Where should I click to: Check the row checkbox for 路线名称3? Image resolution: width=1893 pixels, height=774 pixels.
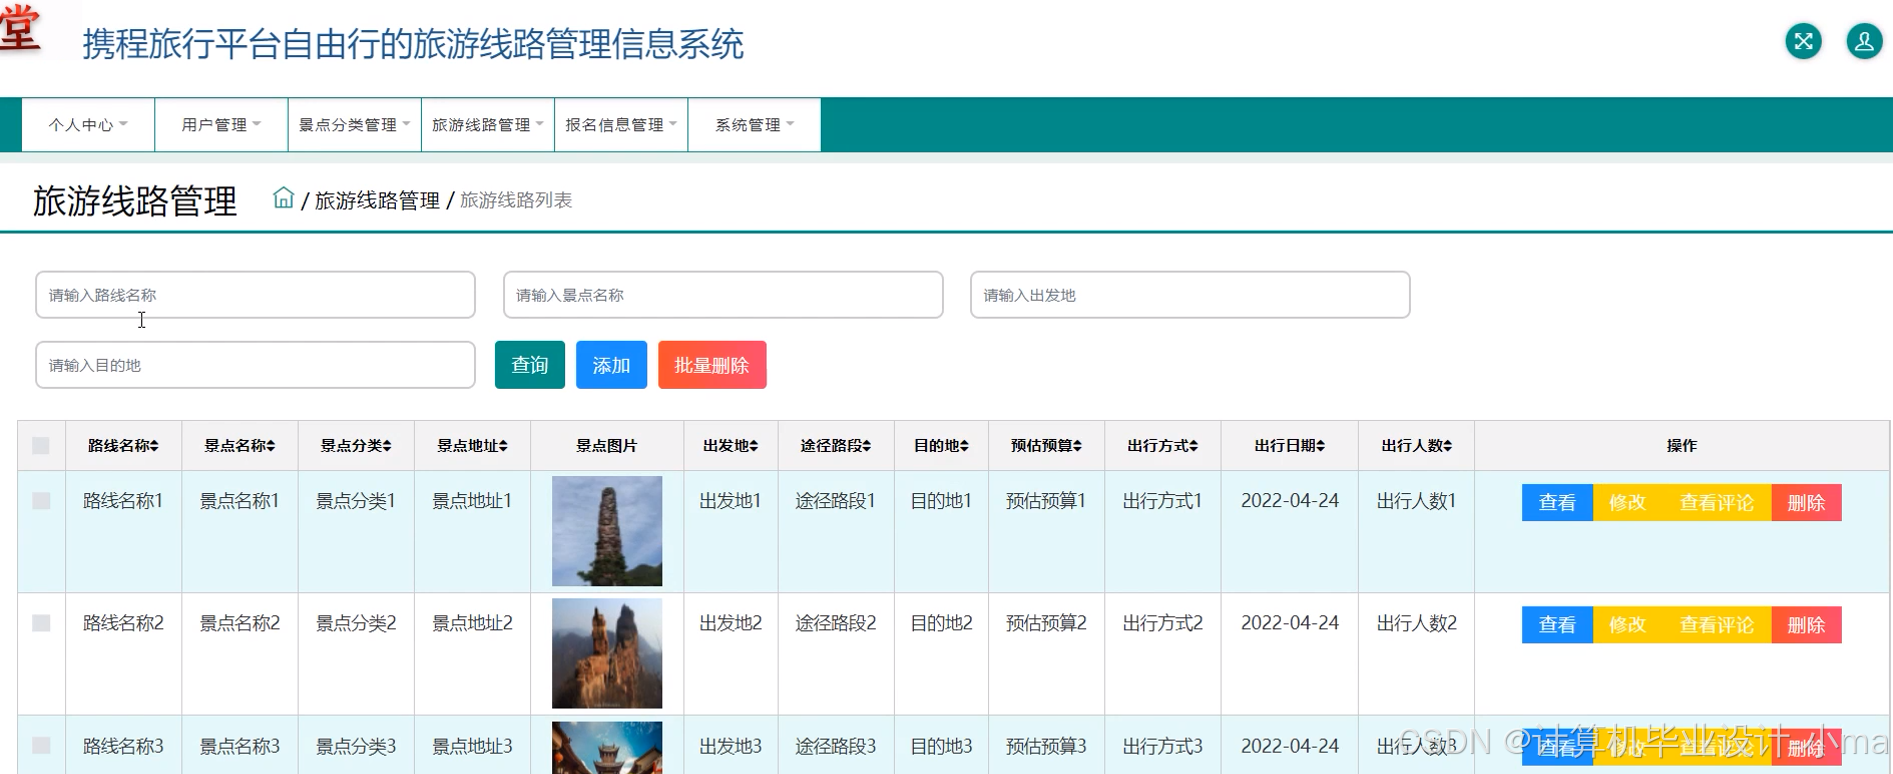click(x=41, y=745)
